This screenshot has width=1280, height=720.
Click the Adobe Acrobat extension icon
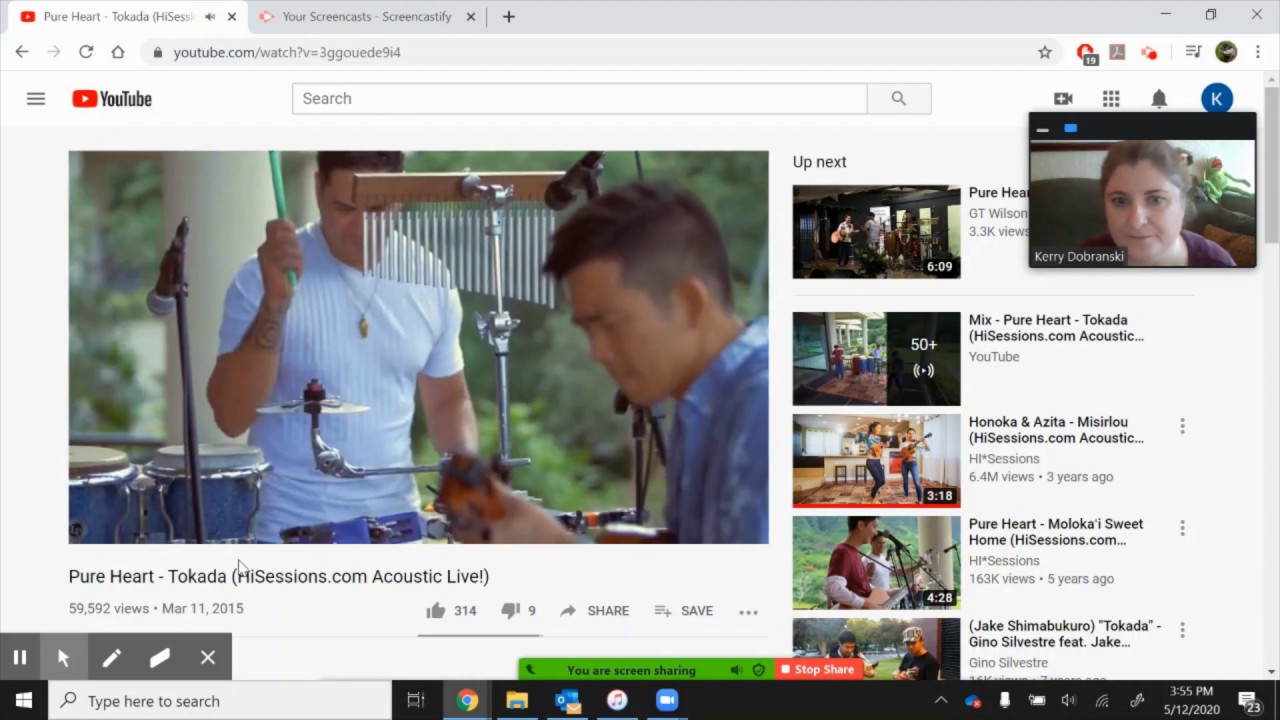[1117, 52]
